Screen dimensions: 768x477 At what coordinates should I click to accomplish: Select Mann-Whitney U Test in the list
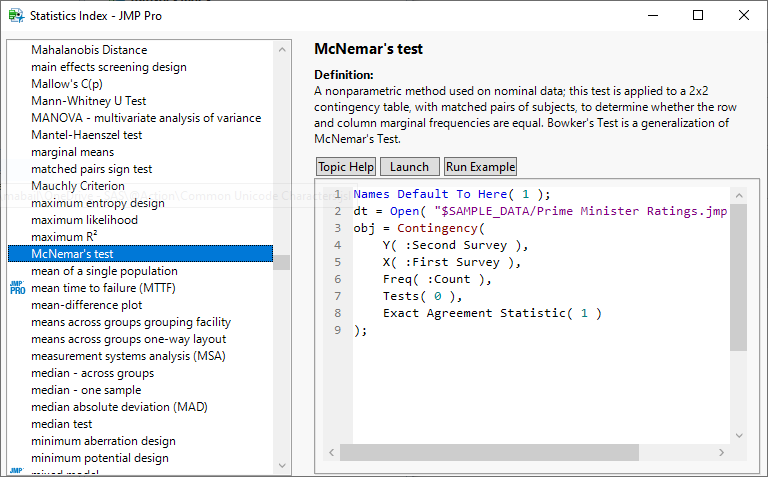[x=88, y=101]
